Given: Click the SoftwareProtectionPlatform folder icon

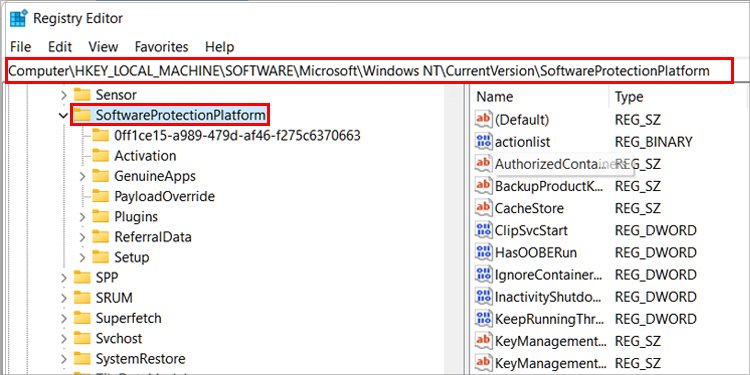Looking at the screenshot, I should (82, 115).
